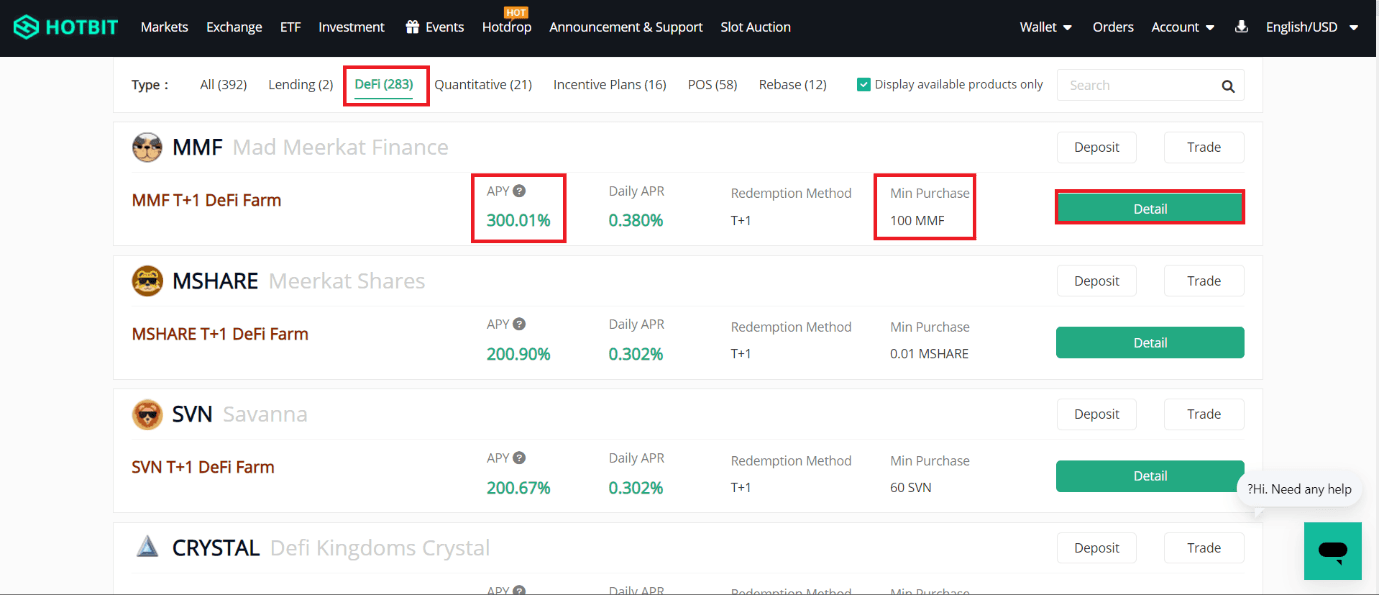Viewport: 1379px width, 595px height.
Task: Expand the Account dropdown
Action: click(1183, 27)
